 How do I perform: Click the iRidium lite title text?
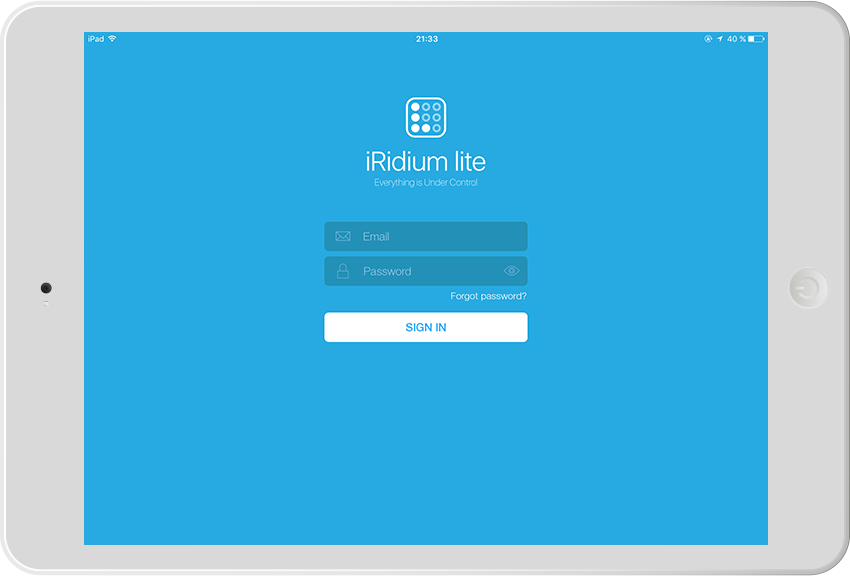click(425, 162)
